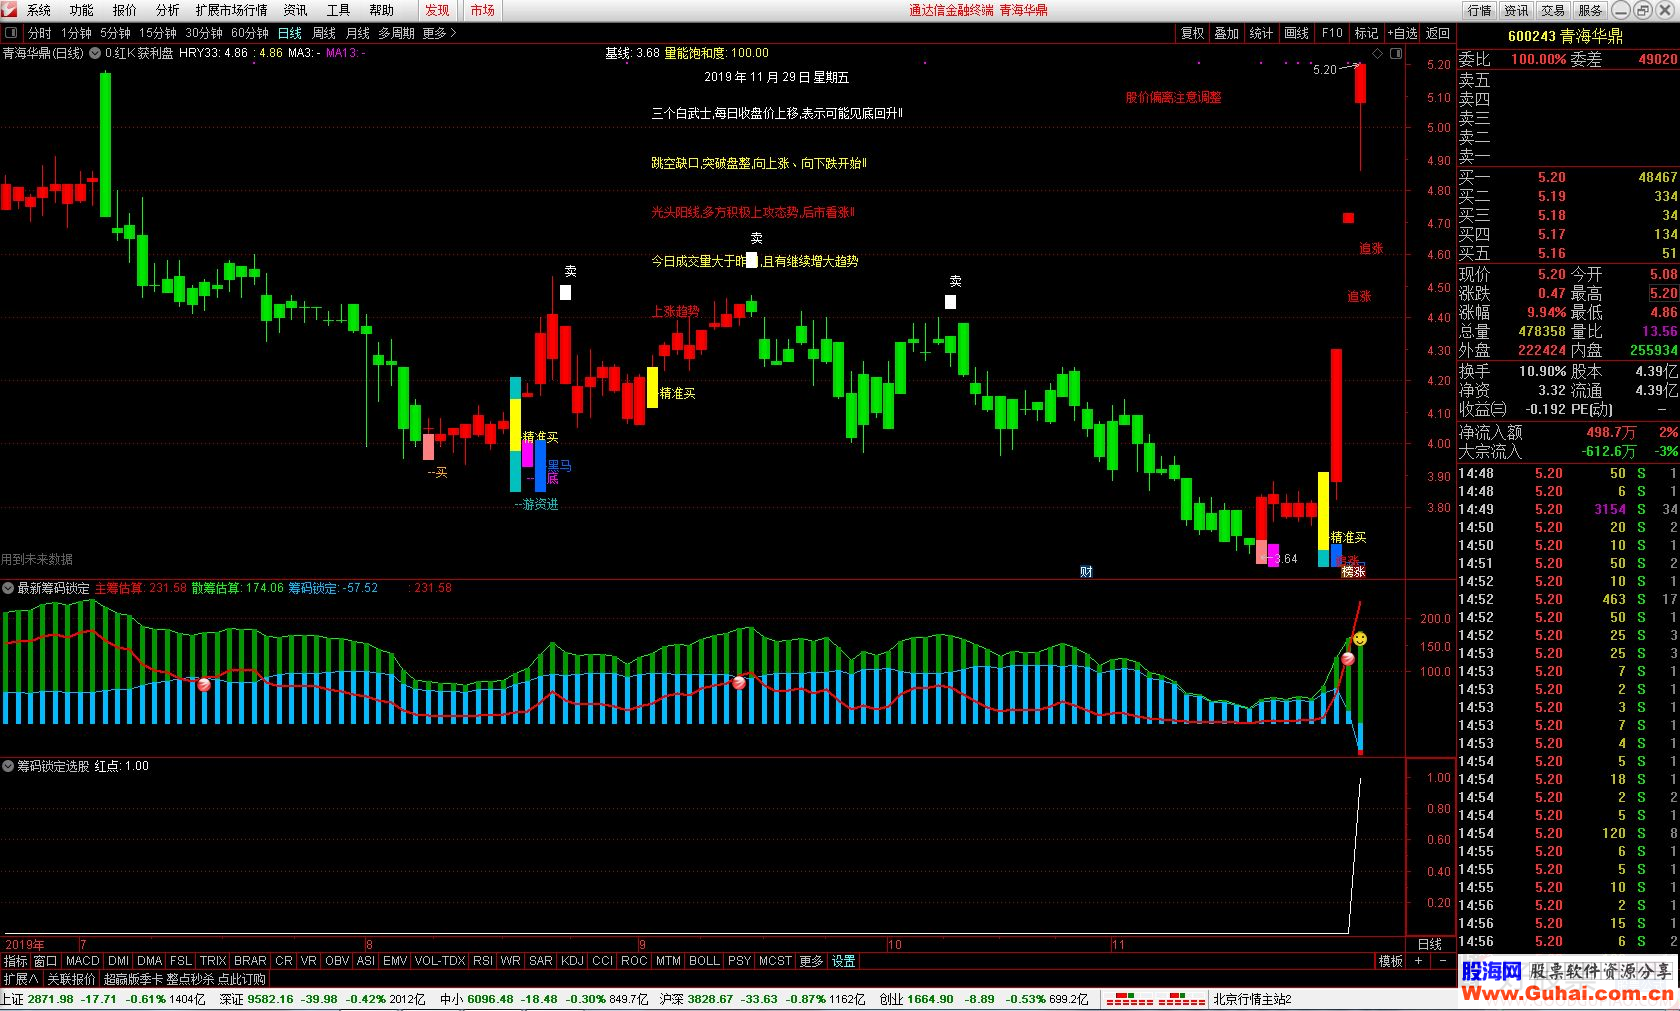Screen dimensions: 1680x1011
Task: Select the 5分钟 chart period
Action: pyautogui.click(x=116, y=33)
